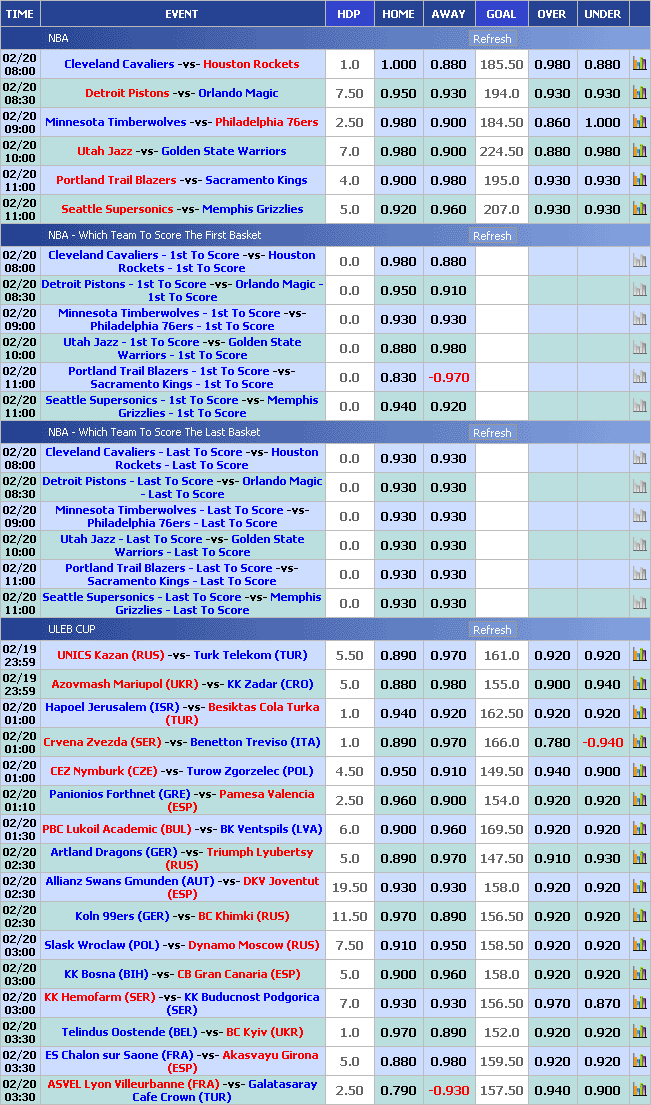Screen dimensions: 651x1105
Task: Pick away odds -0.970 for Portland 1st To Score
Action: [x=448, y=378]
